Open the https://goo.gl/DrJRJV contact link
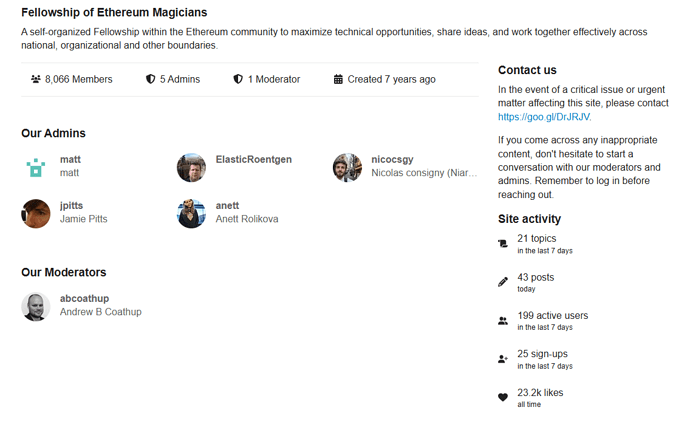The width and height of the screenshot is (690, 426). pos(544,117)
